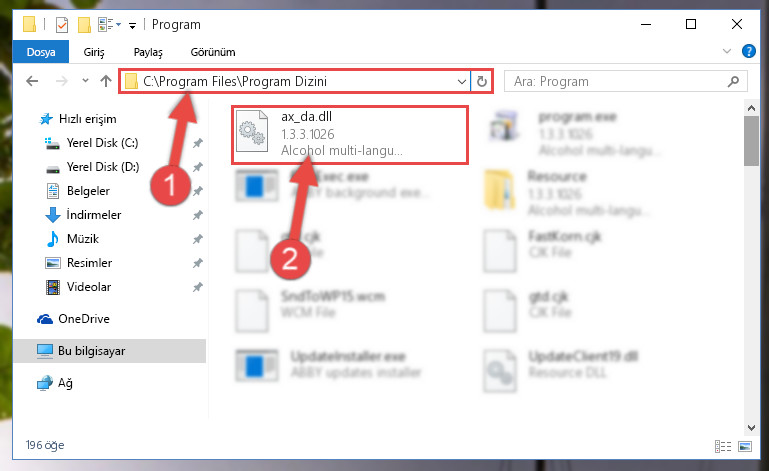Expand the ribbon with the chevron
Viewport: 769px width, 471px height.
tap(727, 51)
